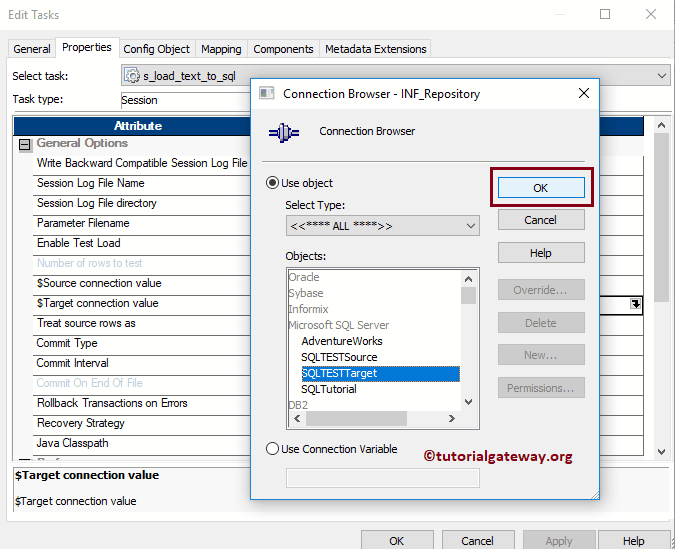Select the Use object radio button
Image resolution: width=675 pixels, height=549 pixels.
[x=272, y=183]
